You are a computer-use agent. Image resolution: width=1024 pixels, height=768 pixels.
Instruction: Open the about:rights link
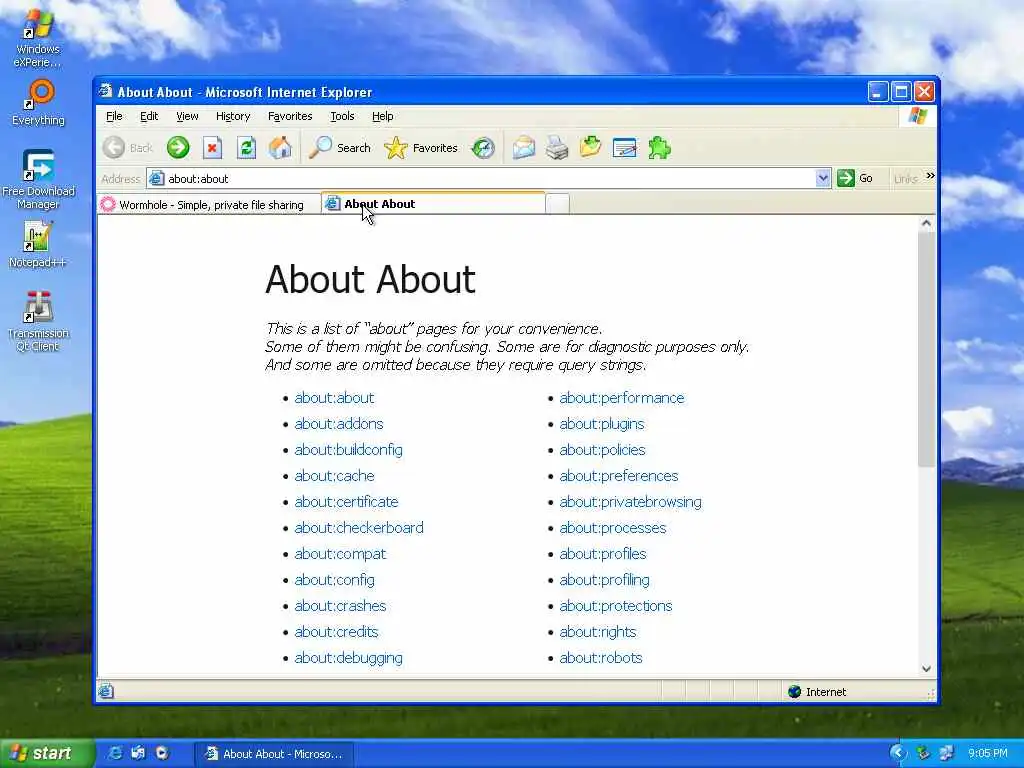[598, 632]
